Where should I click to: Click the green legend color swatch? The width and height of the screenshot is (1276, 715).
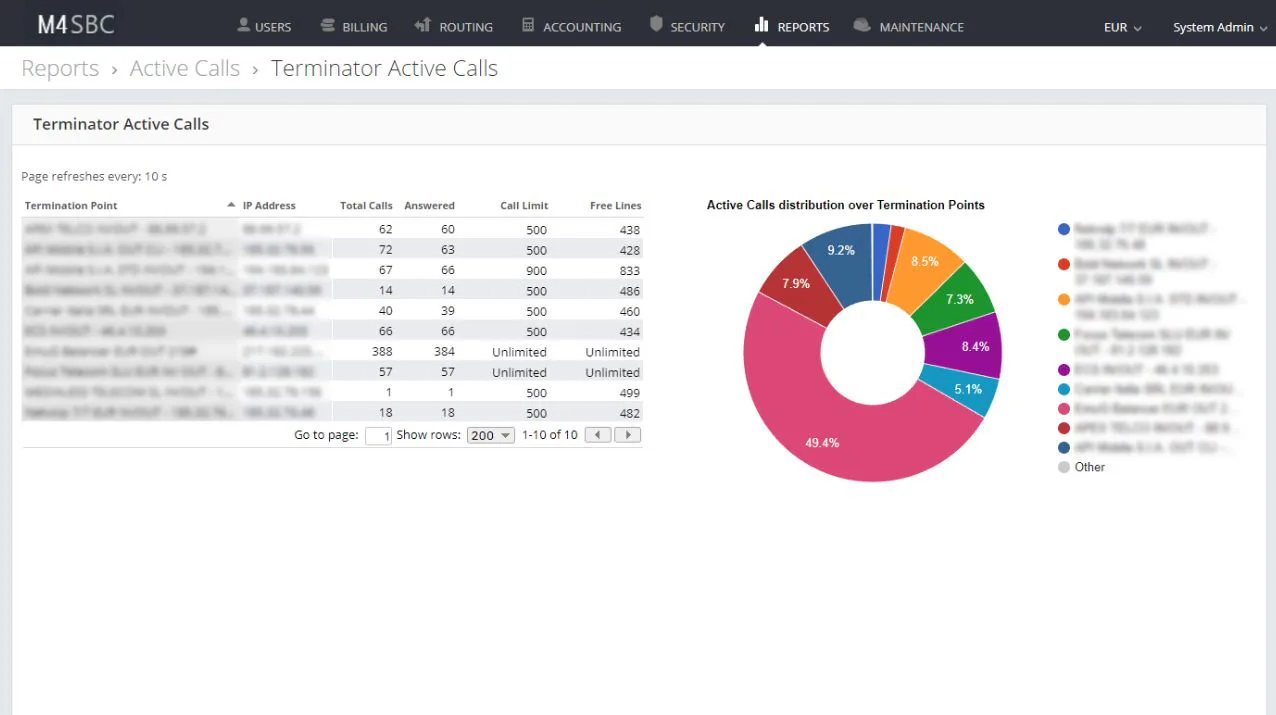(x=1064, y=335)
